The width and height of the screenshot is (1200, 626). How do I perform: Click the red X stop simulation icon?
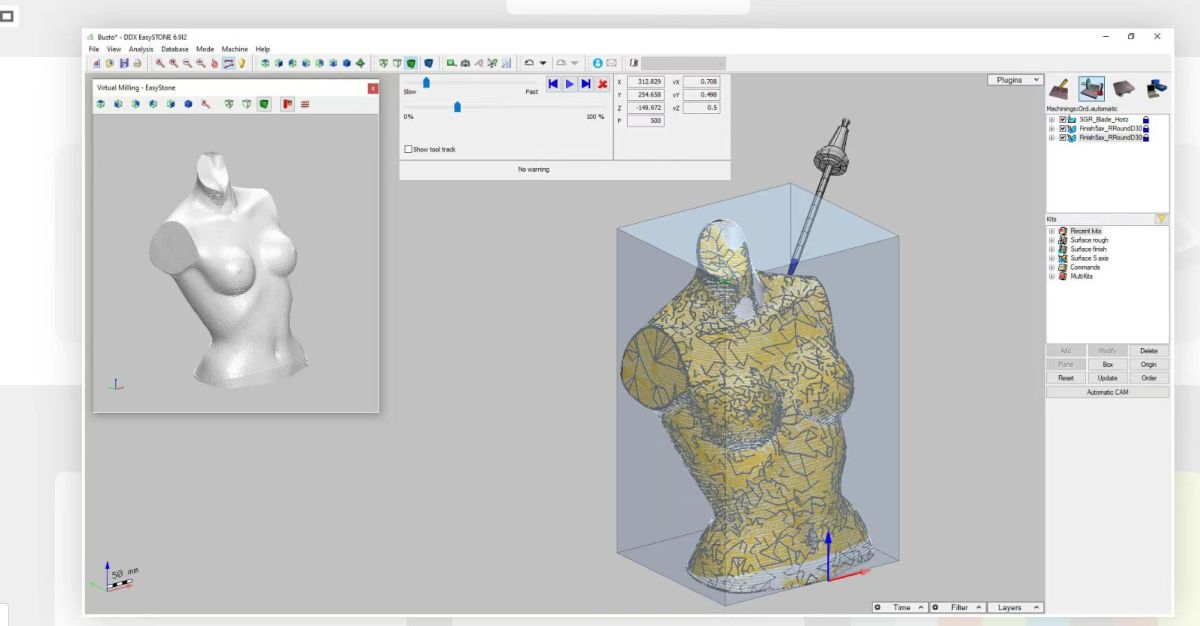pyautogui.click(x=603, y=85)
